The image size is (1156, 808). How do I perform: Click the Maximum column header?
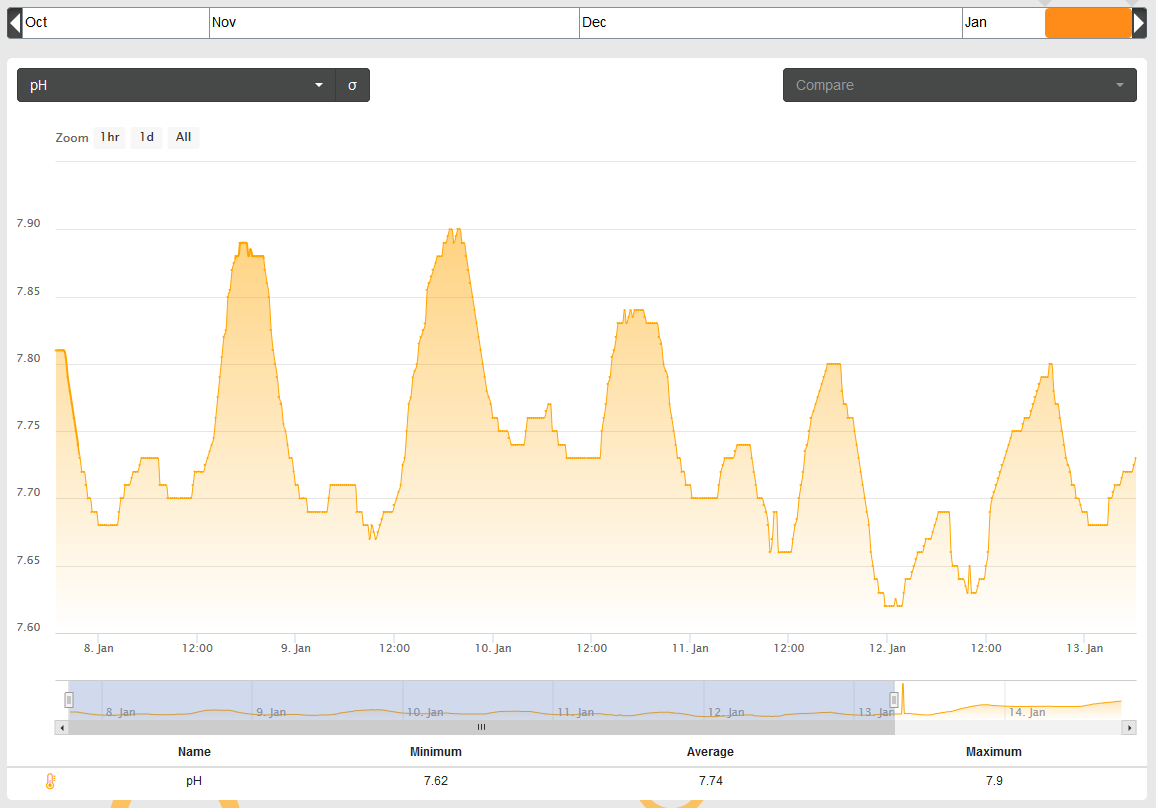pos(994,752)
